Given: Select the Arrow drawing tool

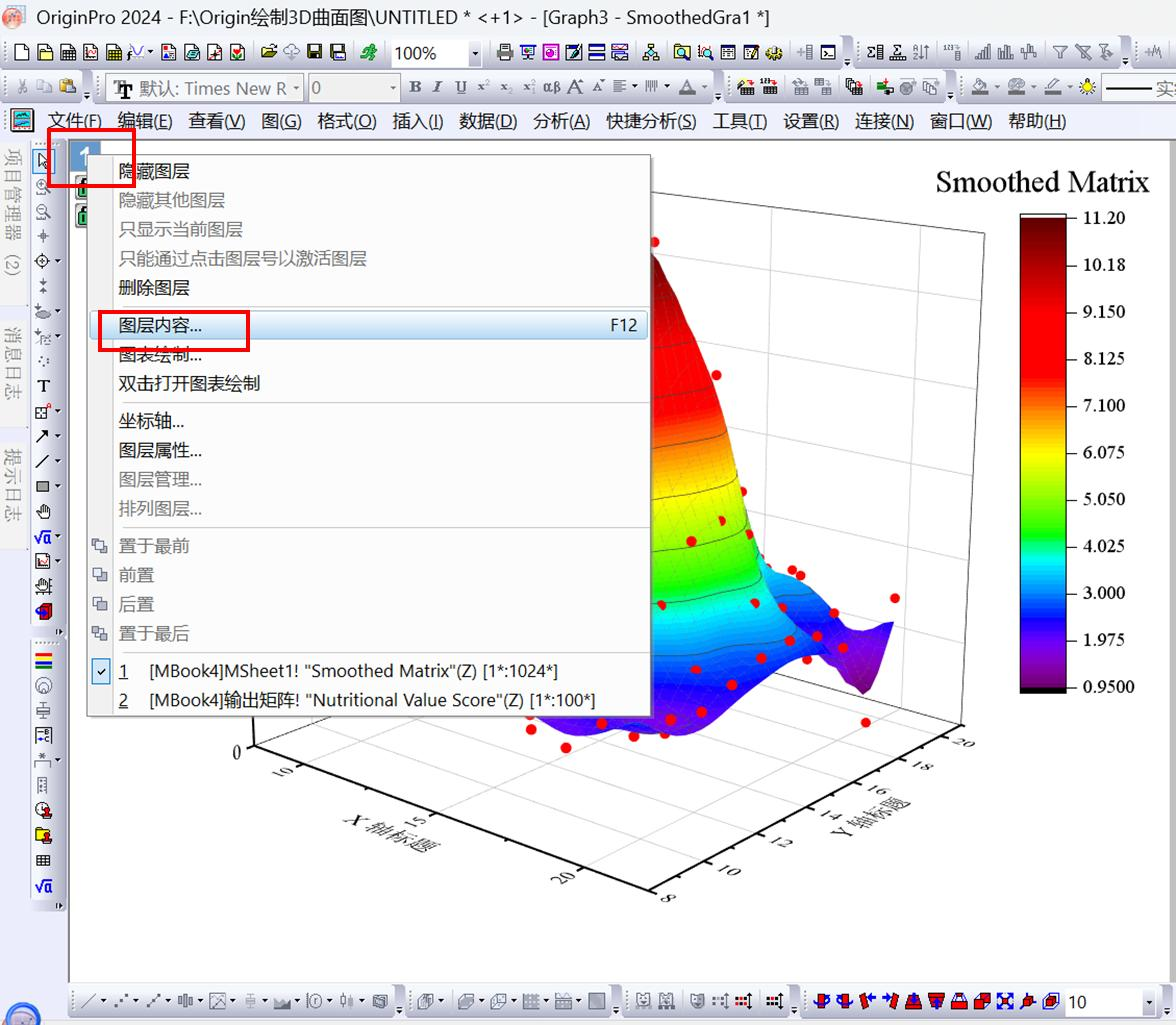Looking at the screenshot, I should [42, 436].
